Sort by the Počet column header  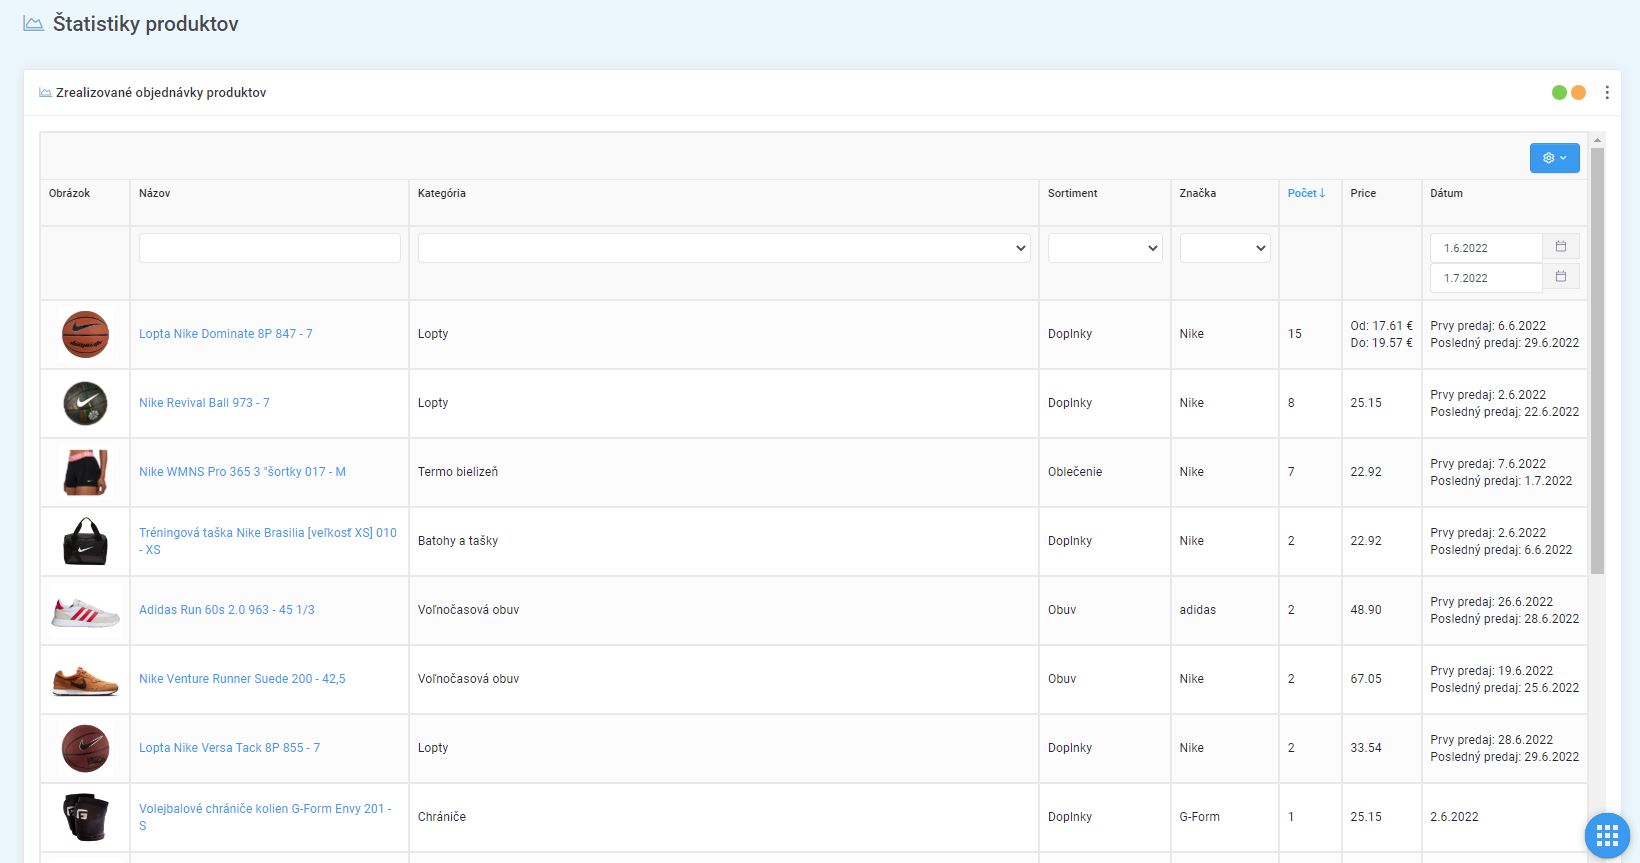(1305, 193)
